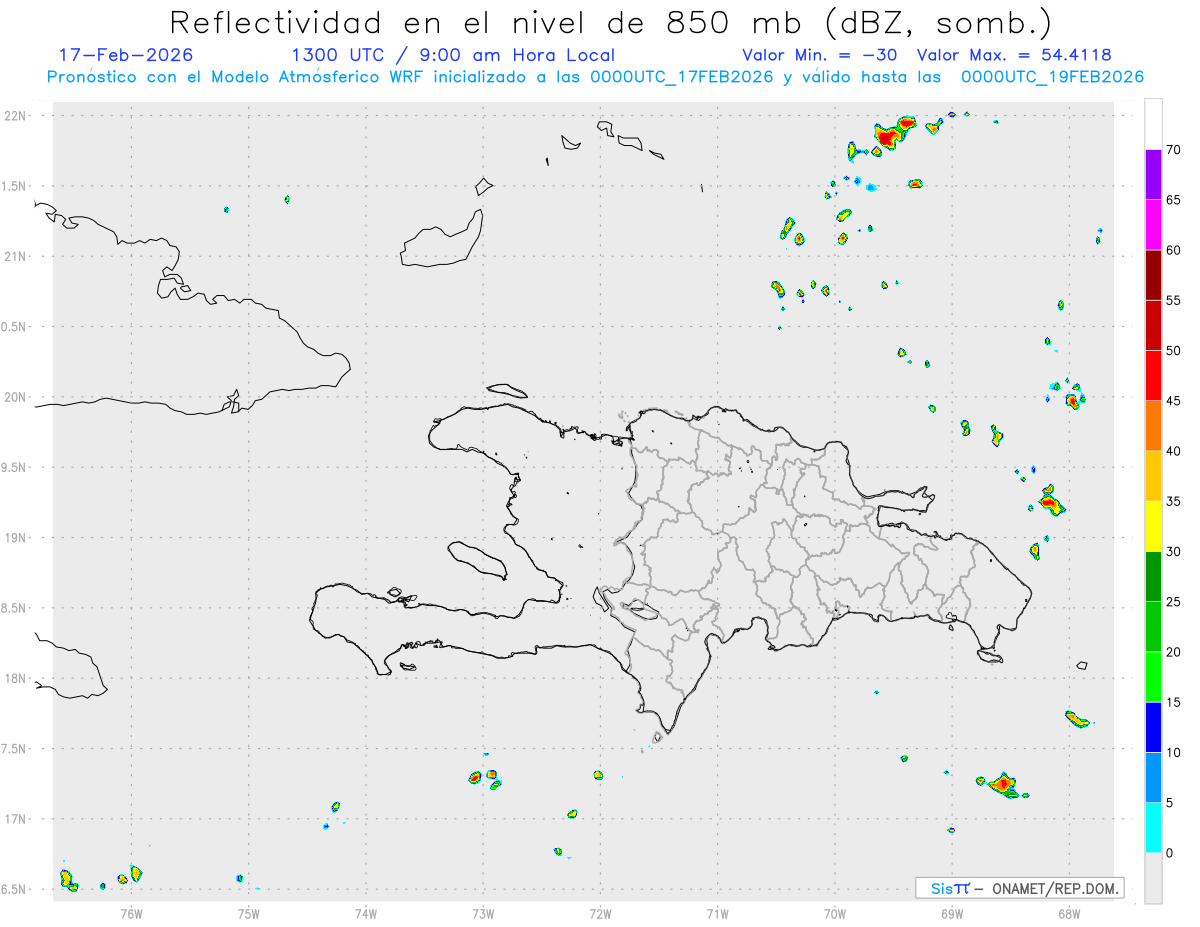Viewport: 1200px width, 927px height.
Task: Pick the orange 40–45 dBZ colorbar swatch
Action: coord(1153,426)
